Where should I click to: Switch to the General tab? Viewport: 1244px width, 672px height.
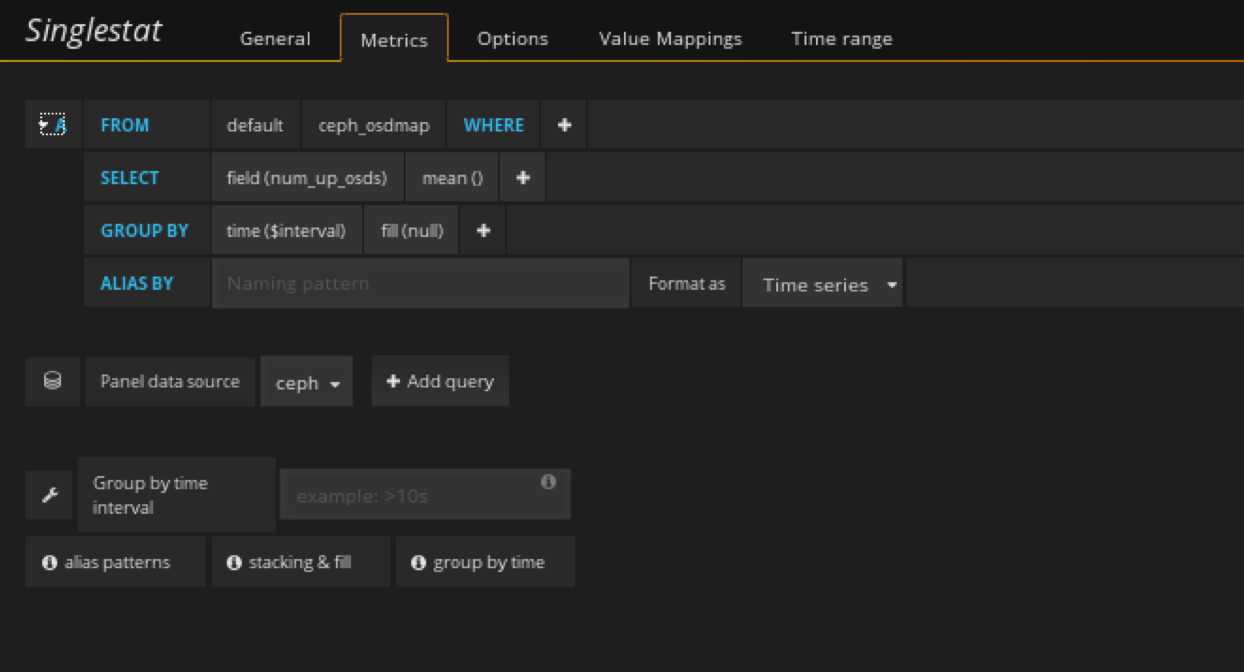click(275, 39)
